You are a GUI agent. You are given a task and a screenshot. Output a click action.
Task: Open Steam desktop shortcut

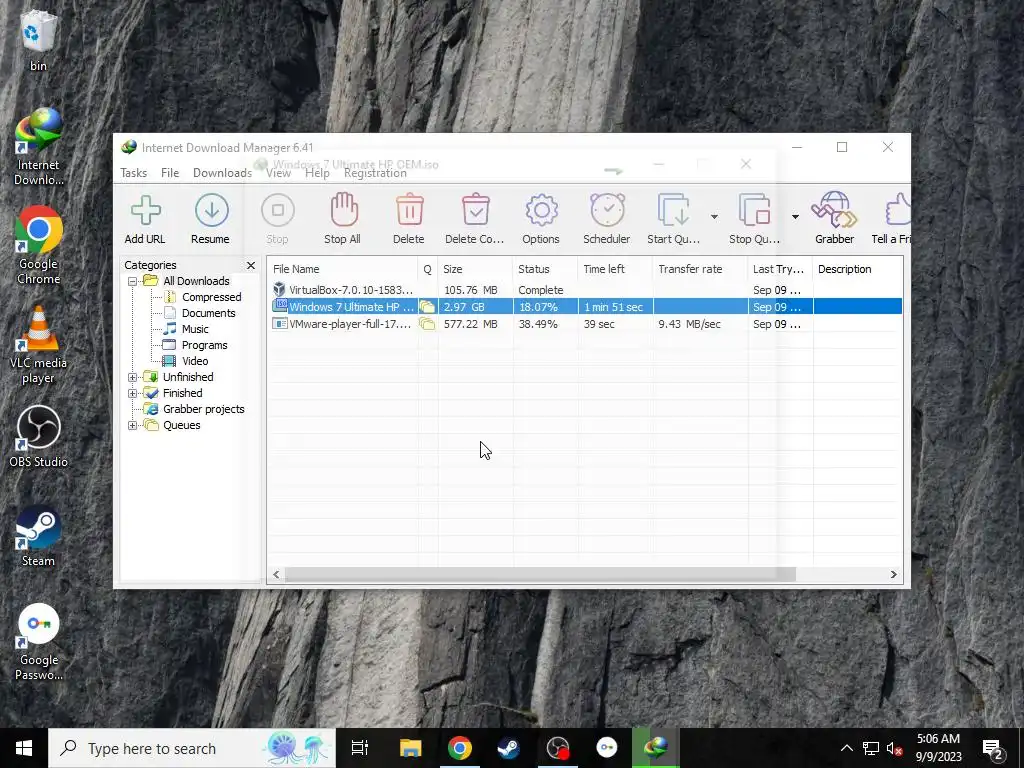(x=38, y=536)
